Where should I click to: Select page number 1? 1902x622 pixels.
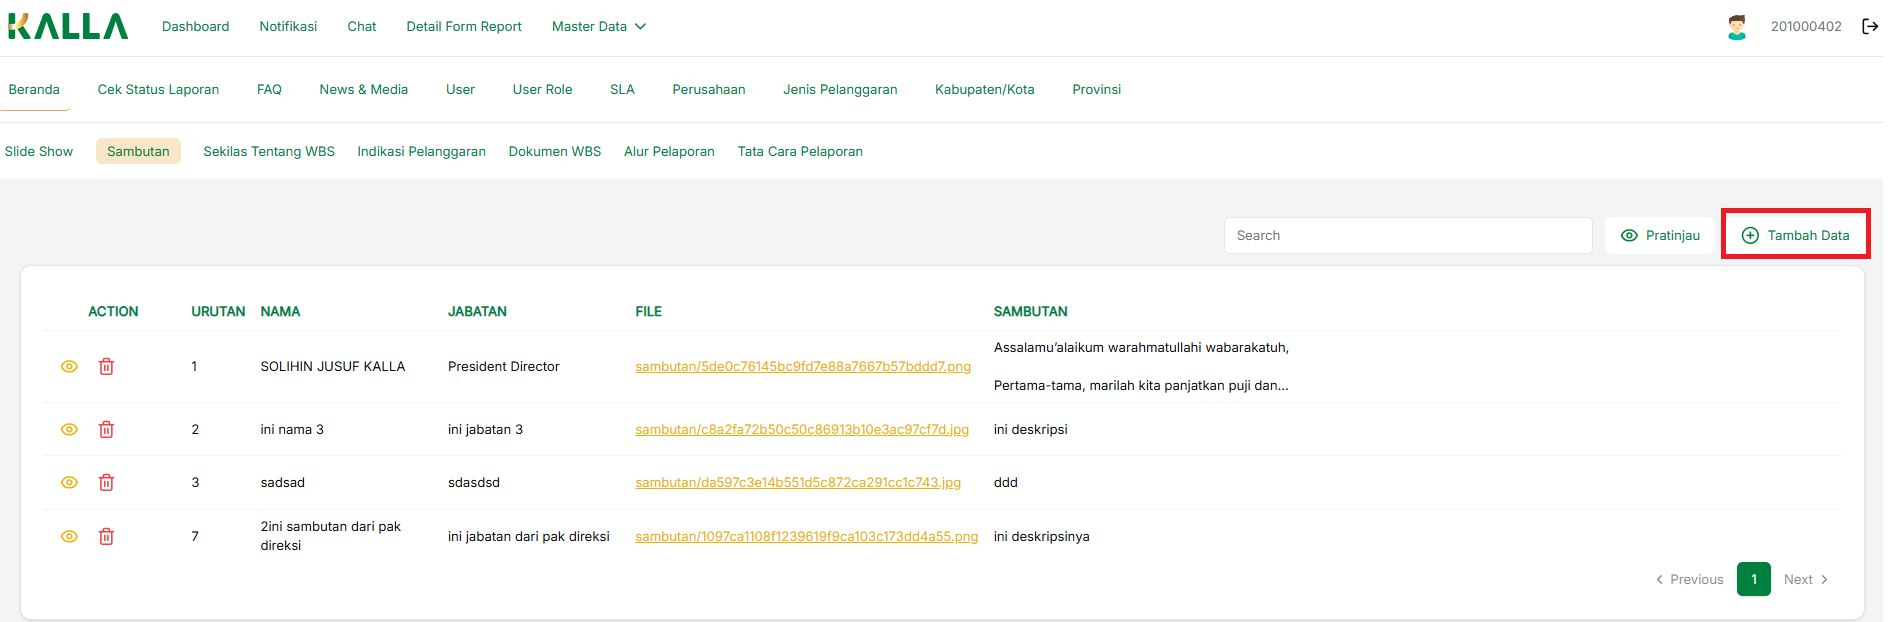click(x=1753, y=580)
